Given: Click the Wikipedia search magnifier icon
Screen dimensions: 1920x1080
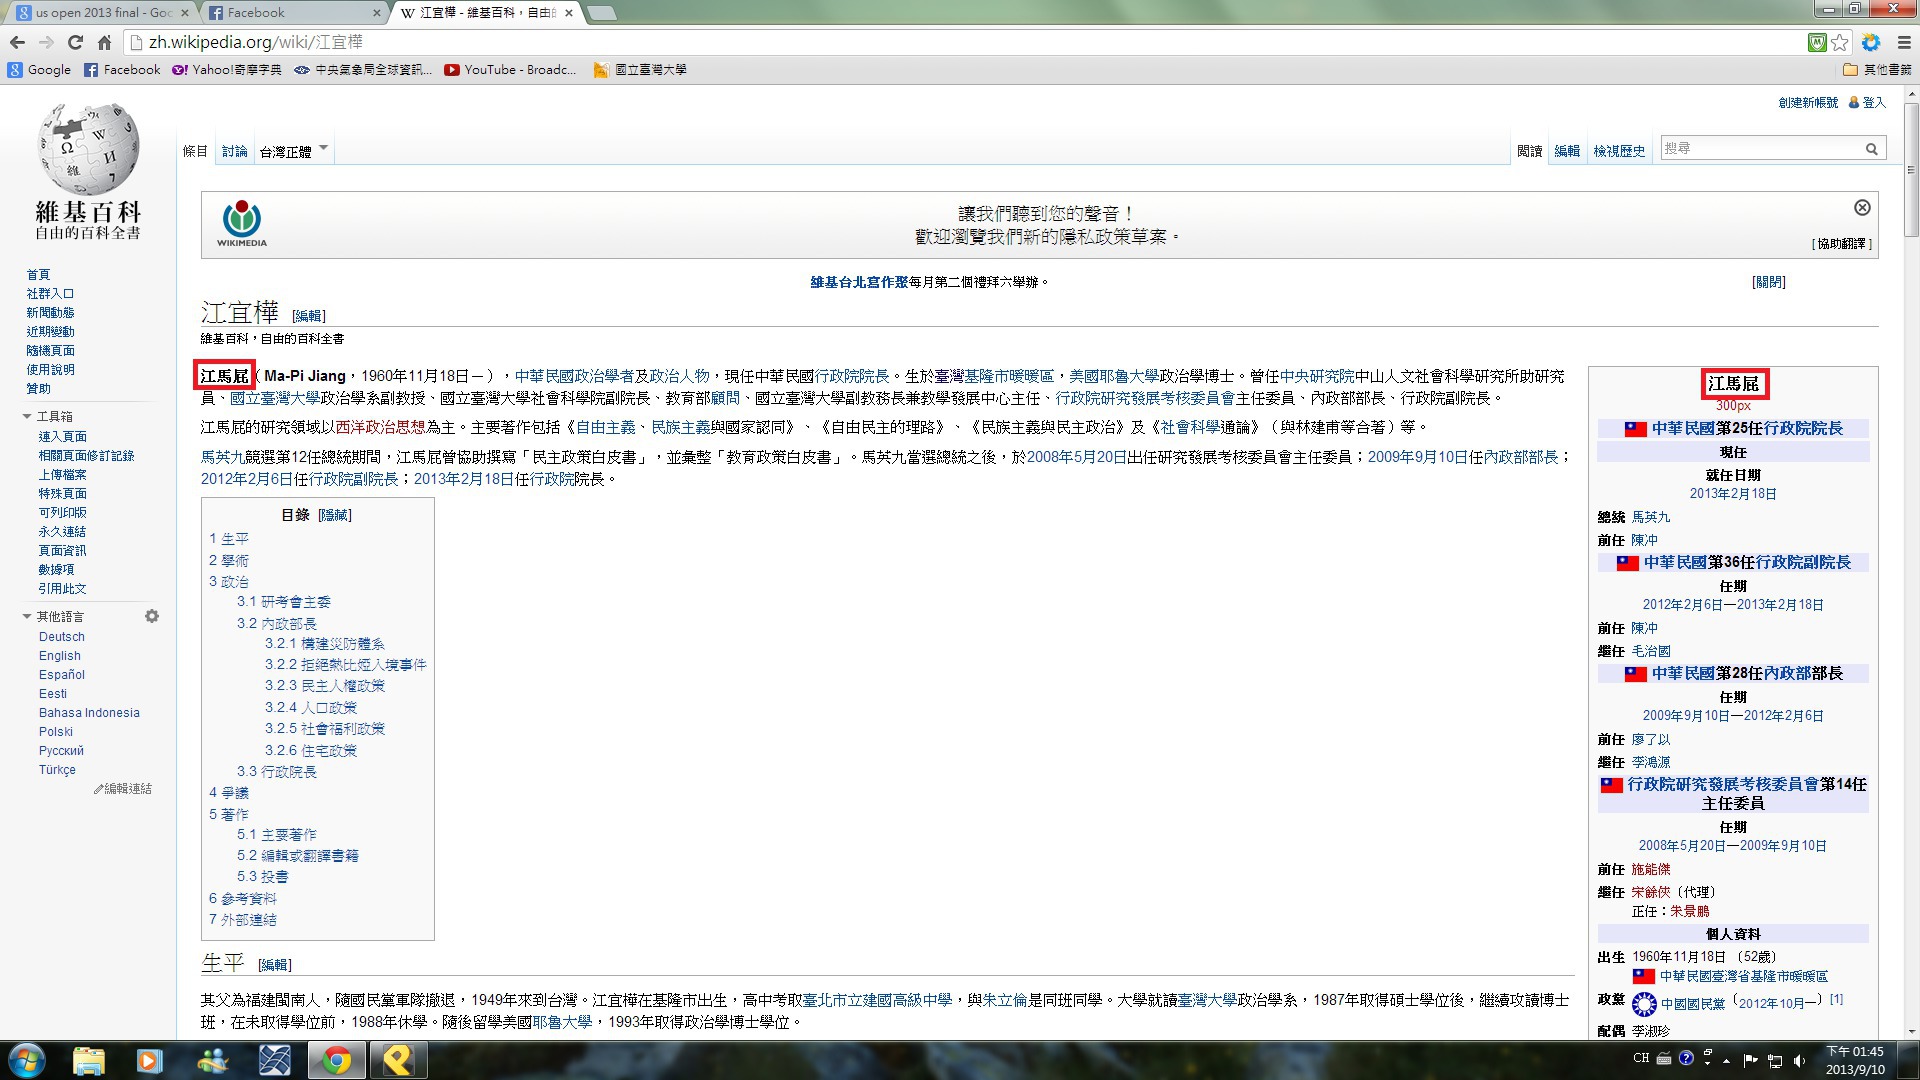Looking at the screenshot, I should [1871, 149].
